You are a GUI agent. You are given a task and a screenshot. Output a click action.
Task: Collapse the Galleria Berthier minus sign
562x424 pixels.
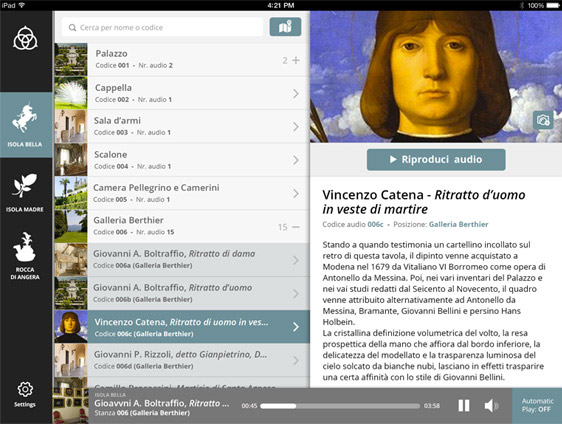pos(296,227)
